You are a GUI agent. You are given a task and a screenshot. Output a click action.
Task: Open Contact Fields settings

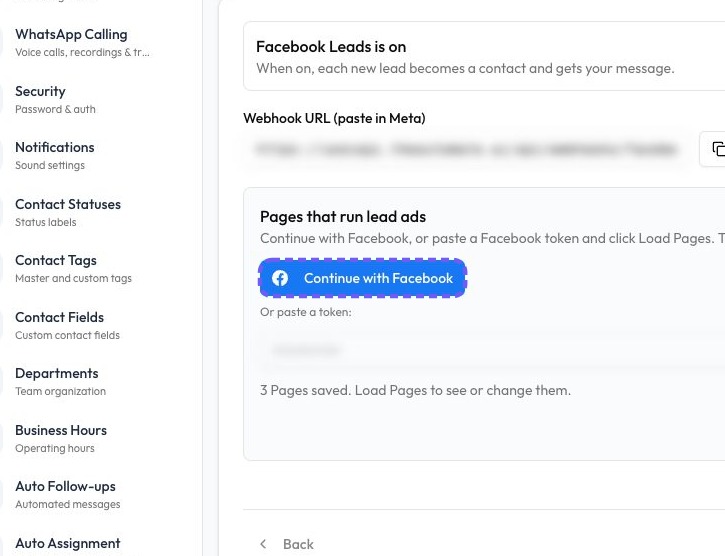[67, 326]
